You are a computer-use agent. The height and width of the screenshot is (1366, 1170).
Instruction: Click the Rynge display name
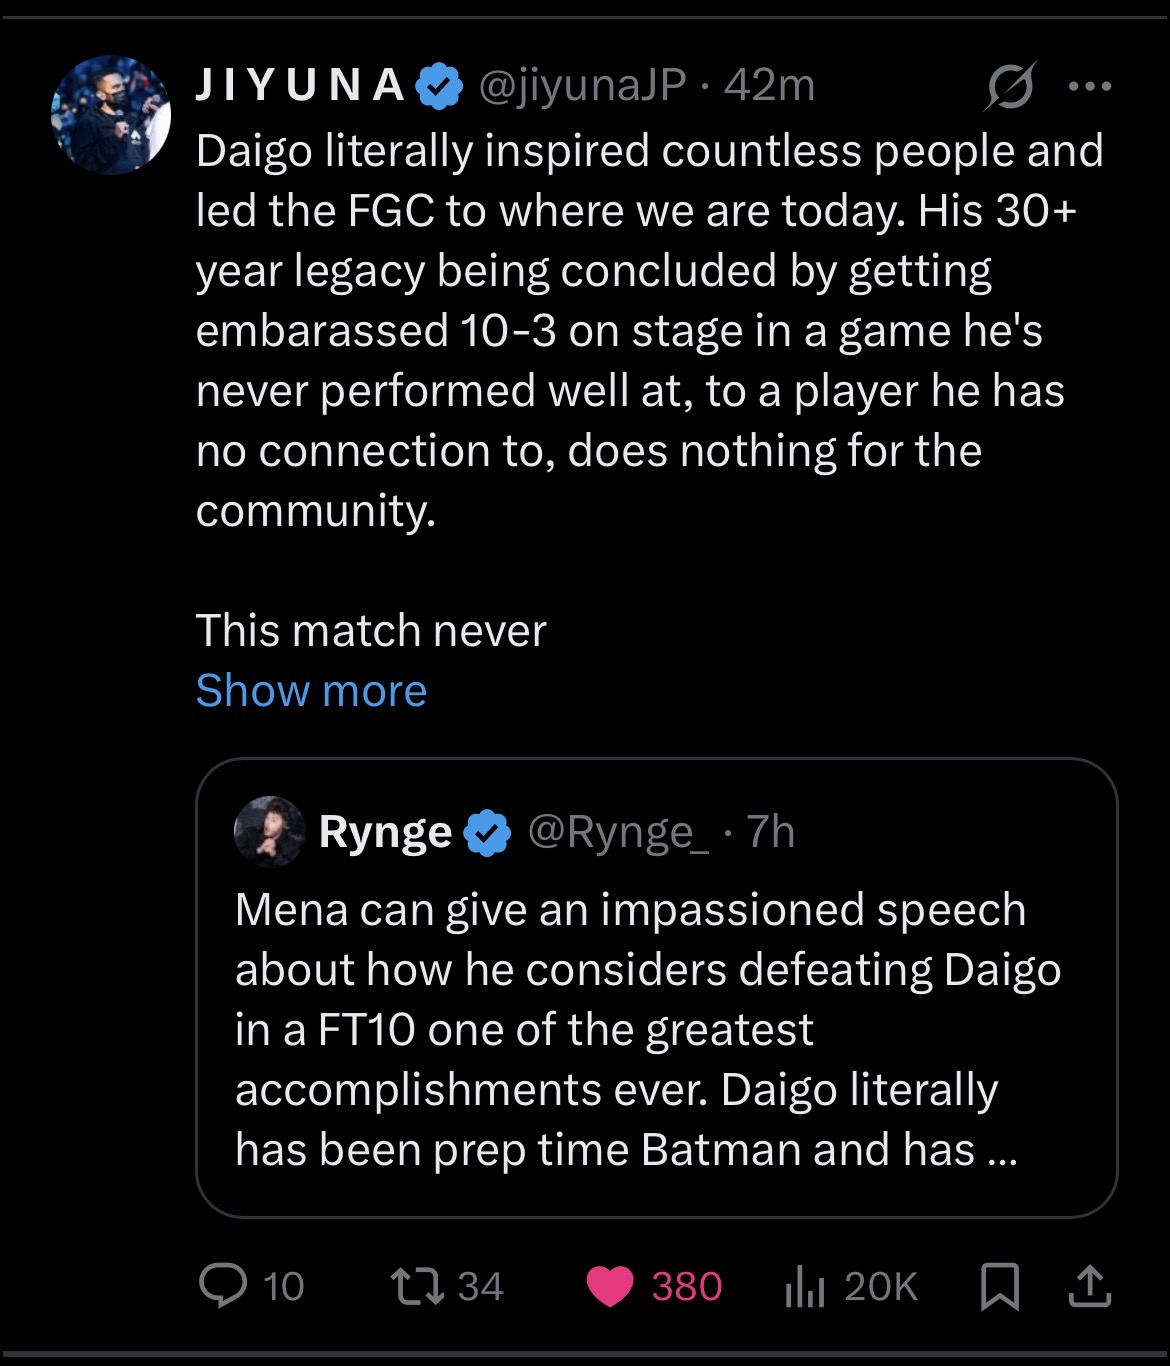(x=385, y=832)
